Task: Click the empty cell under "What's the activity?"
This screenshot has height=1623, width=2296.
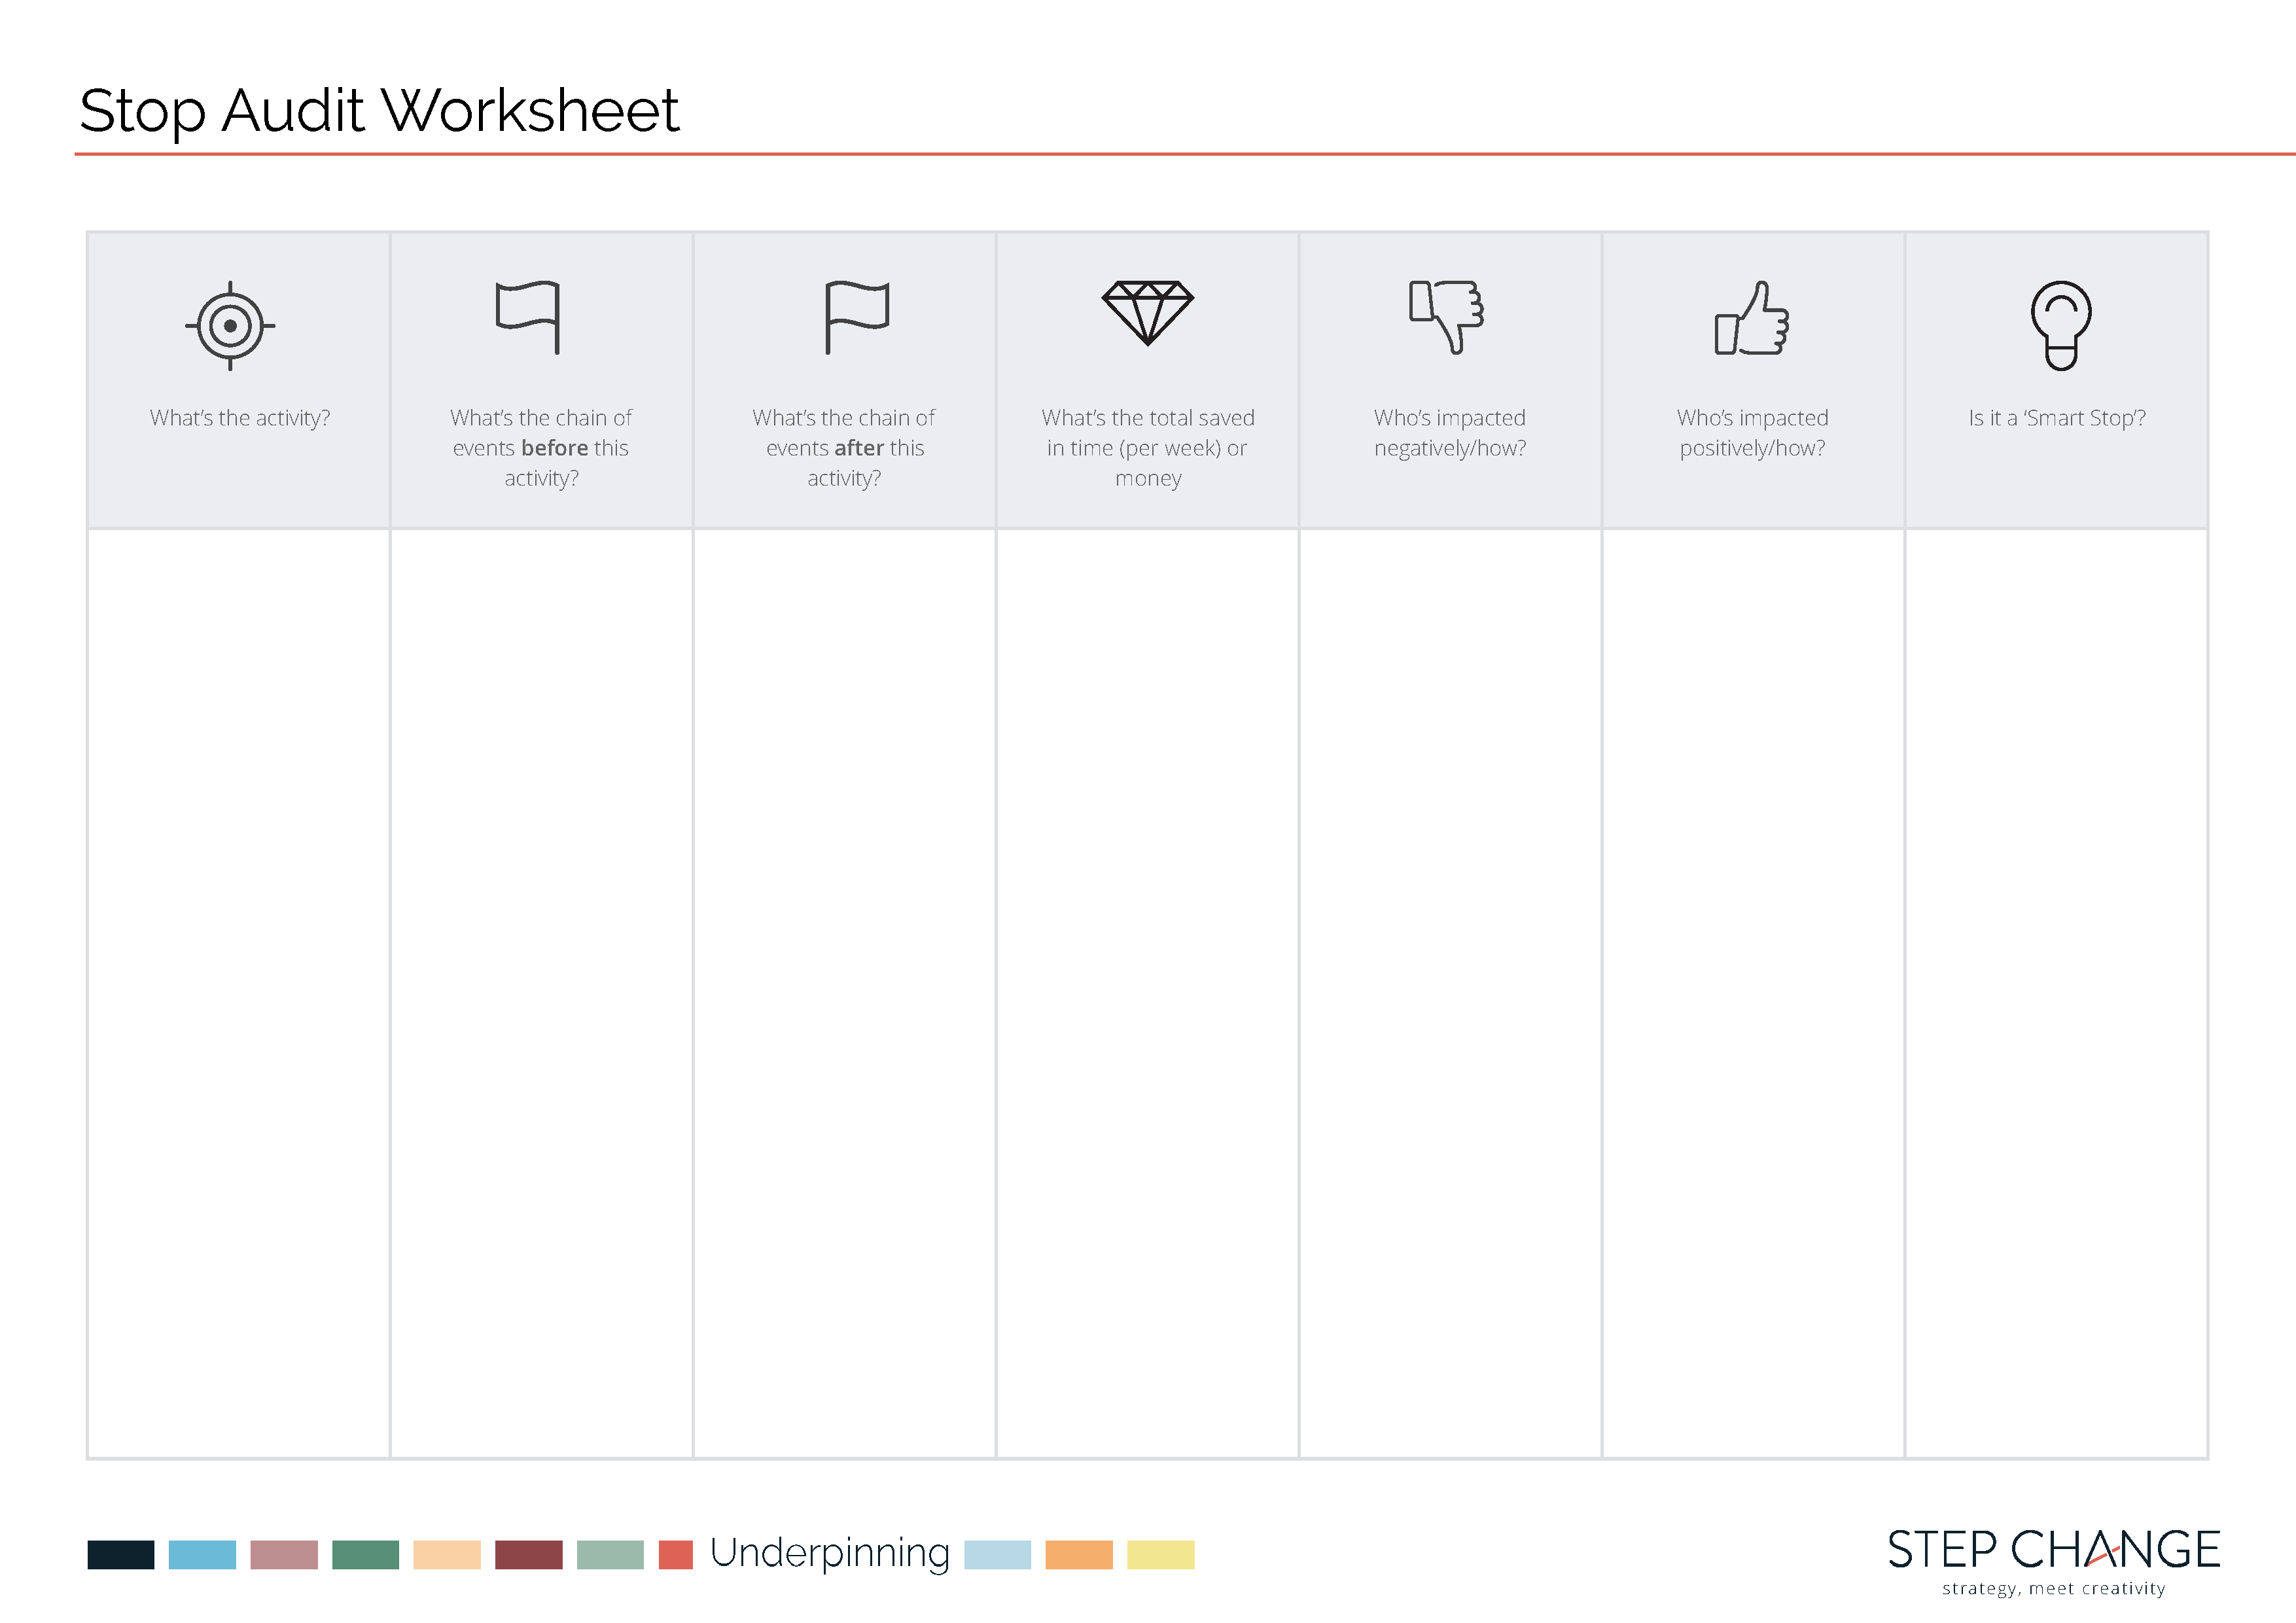Action: pyautogui.click(x=239, y=993)
